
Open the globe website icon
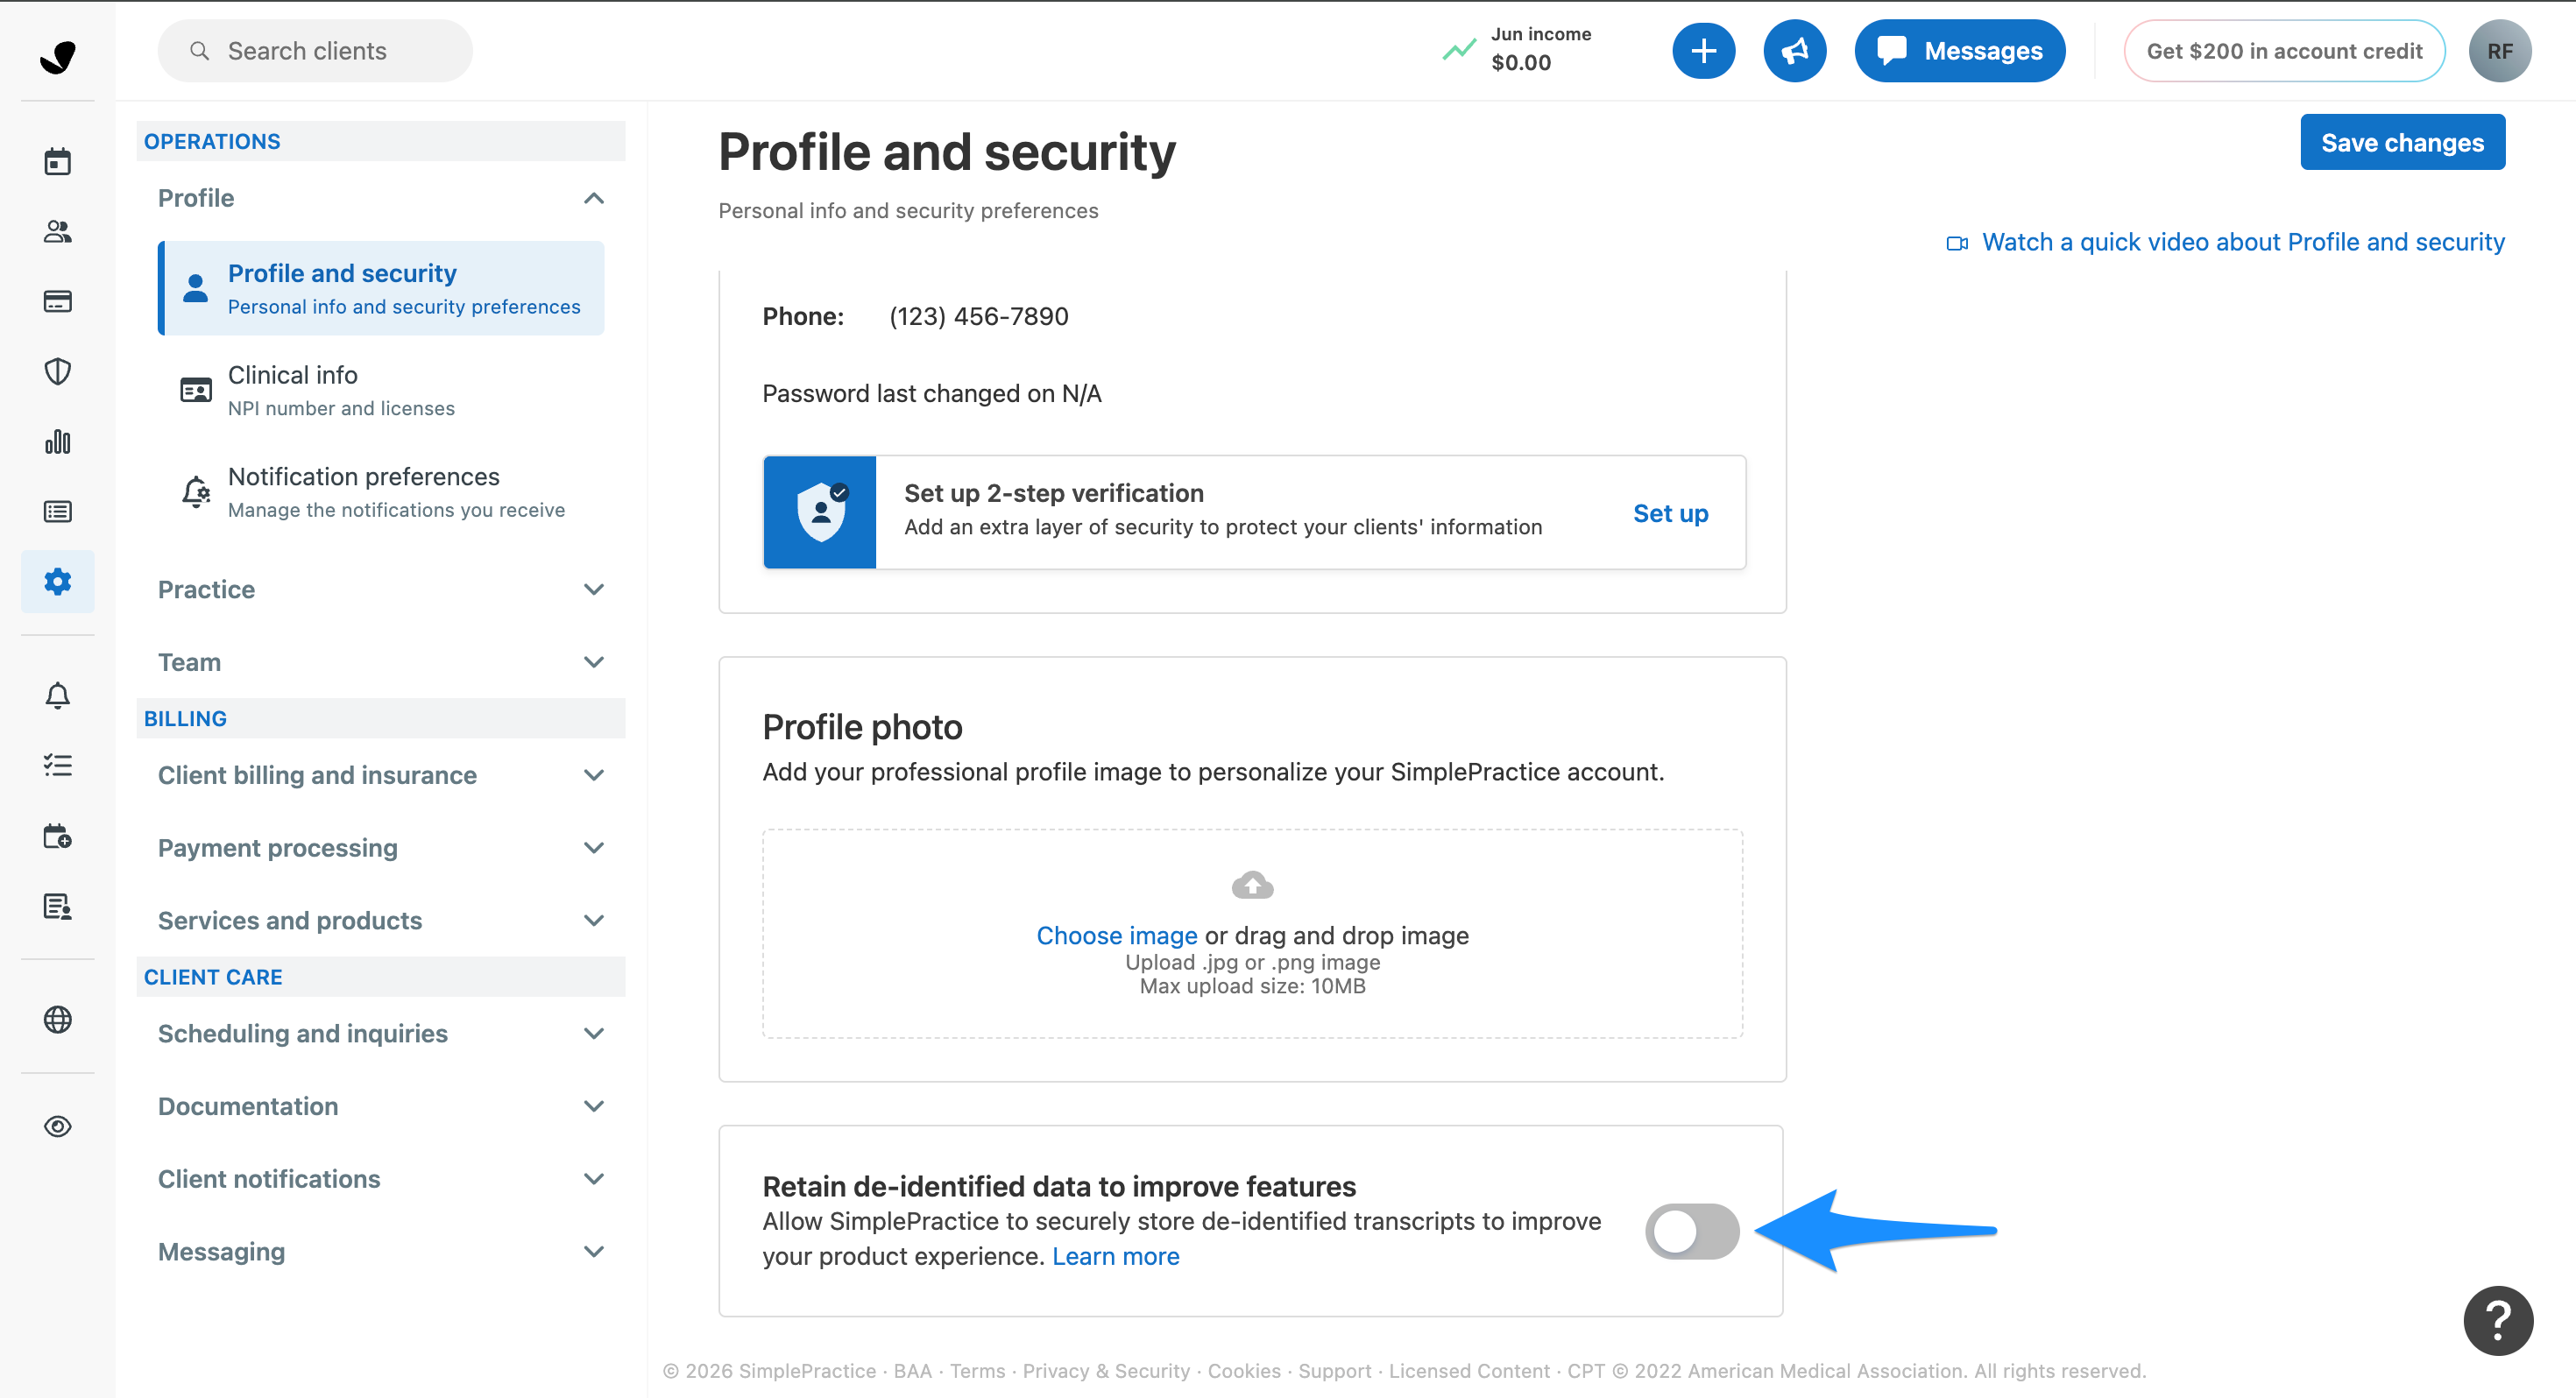click(x=57, y=1019)
